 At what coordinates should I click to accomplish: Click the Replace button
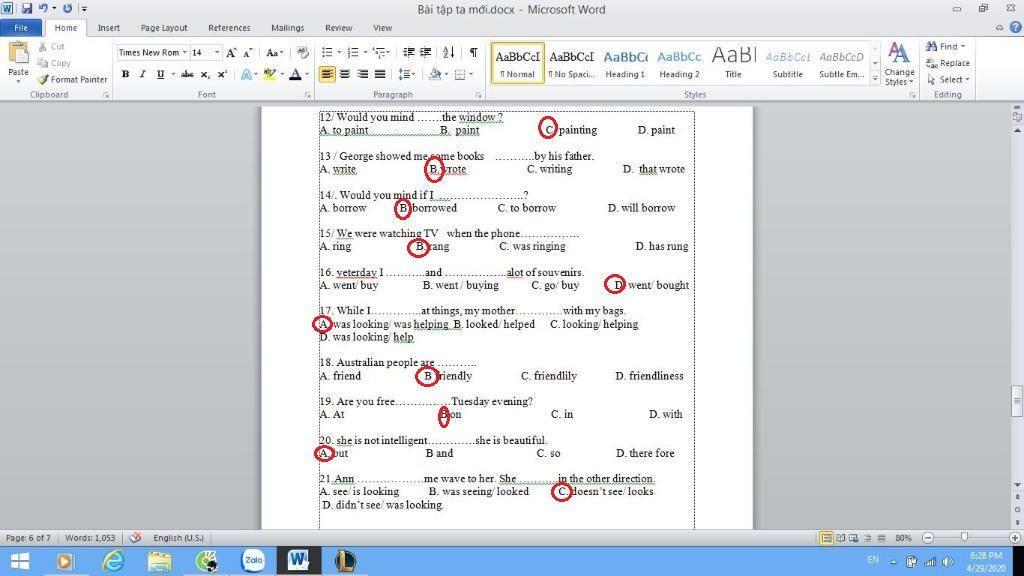tap(948, 63)
